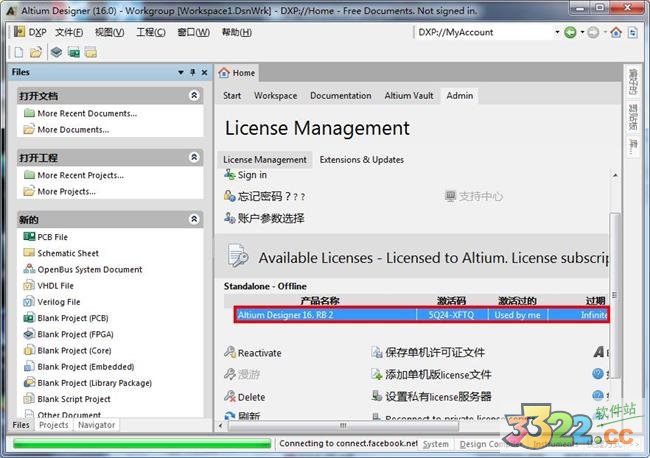Viewport: 650px width, 458px height.
Task: Select the Home document tab
Action: [x=237, y=73]
